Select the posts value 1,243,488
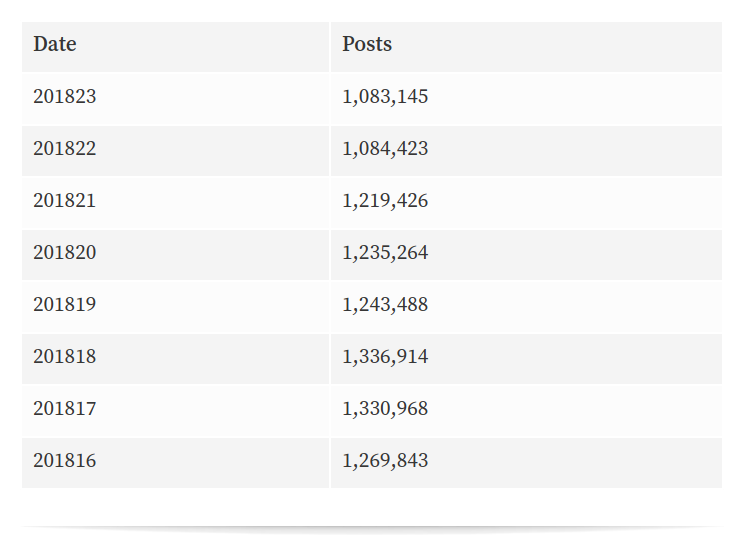Screen dimensions: 740x542 click(385, 305)
